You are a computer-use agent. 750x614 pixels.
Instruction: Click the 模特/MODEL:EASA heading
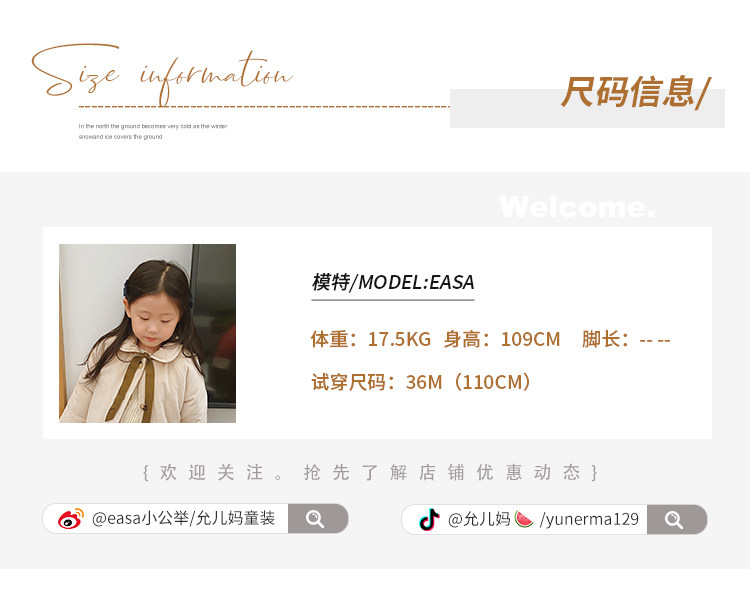coord(393,282)
